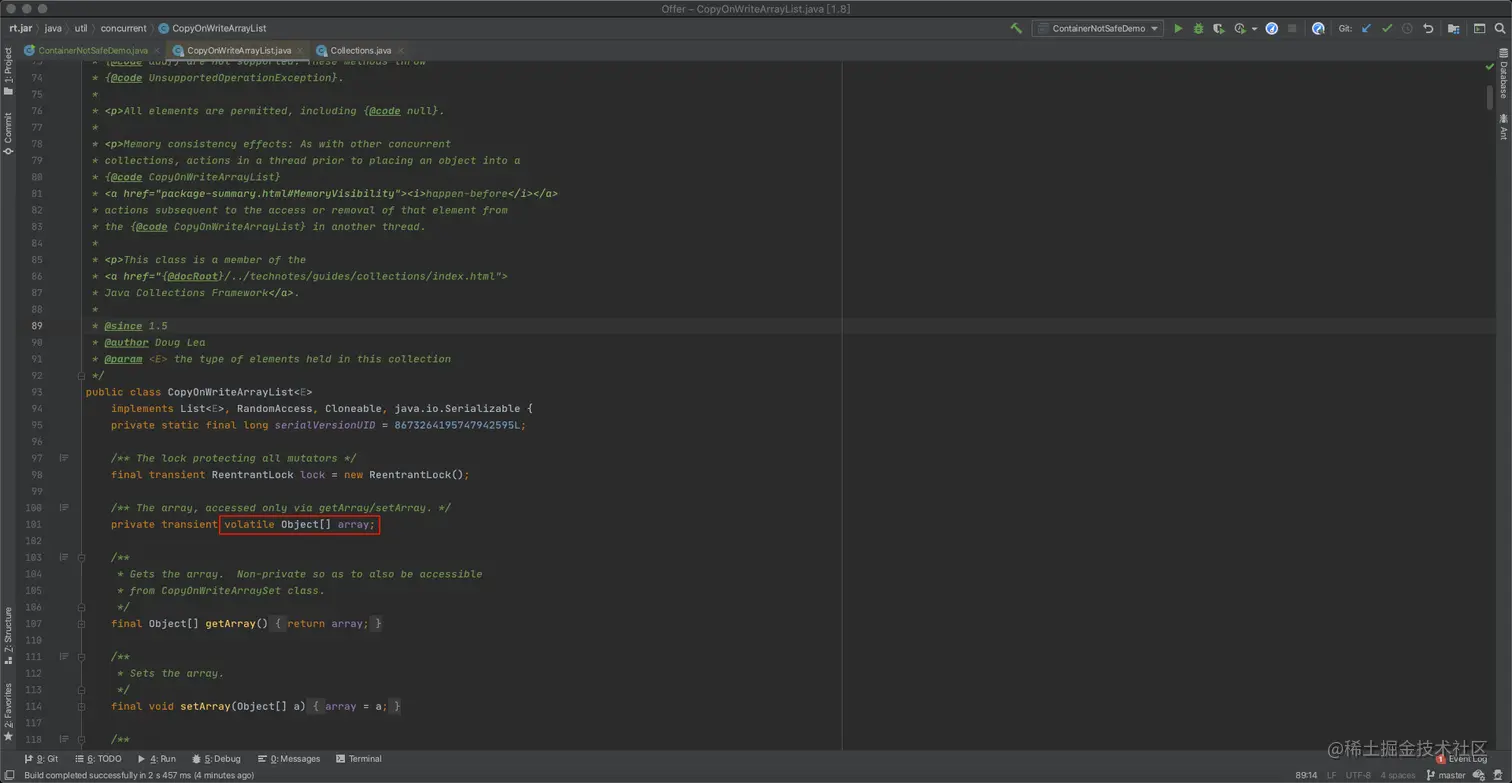Viewport: 1512px width, 783px height.
Task: Click the CopyOnWriteArrayList breadcrumb
Action: click(212, 29)
